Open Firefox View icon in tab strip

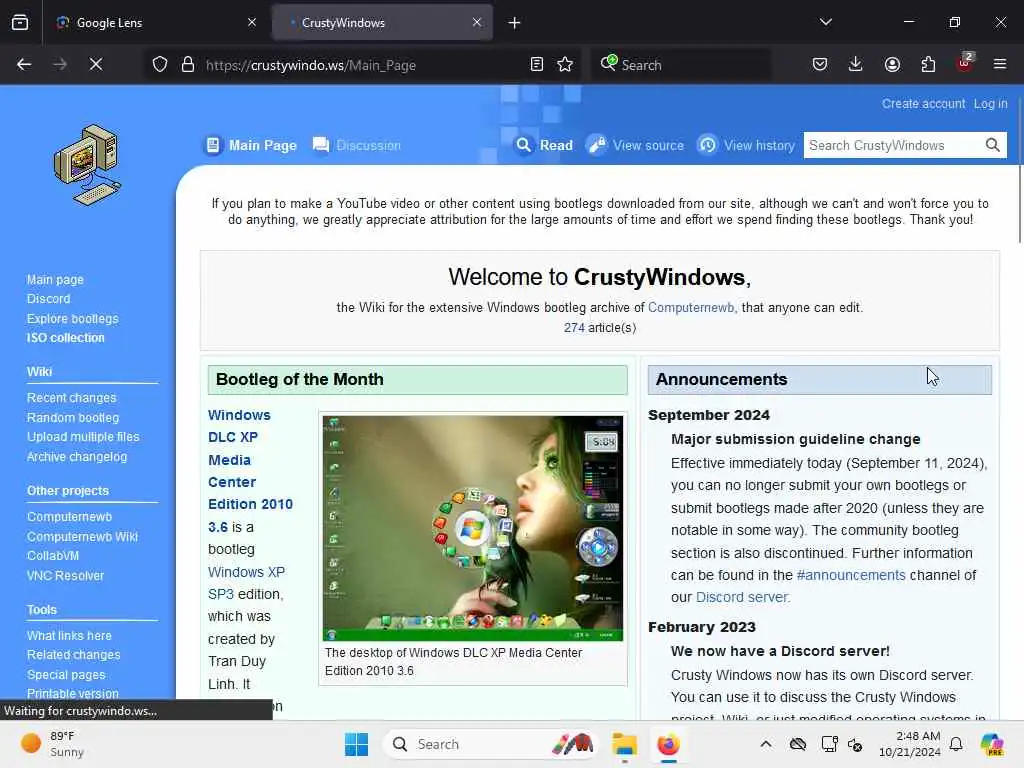(20, 23)
